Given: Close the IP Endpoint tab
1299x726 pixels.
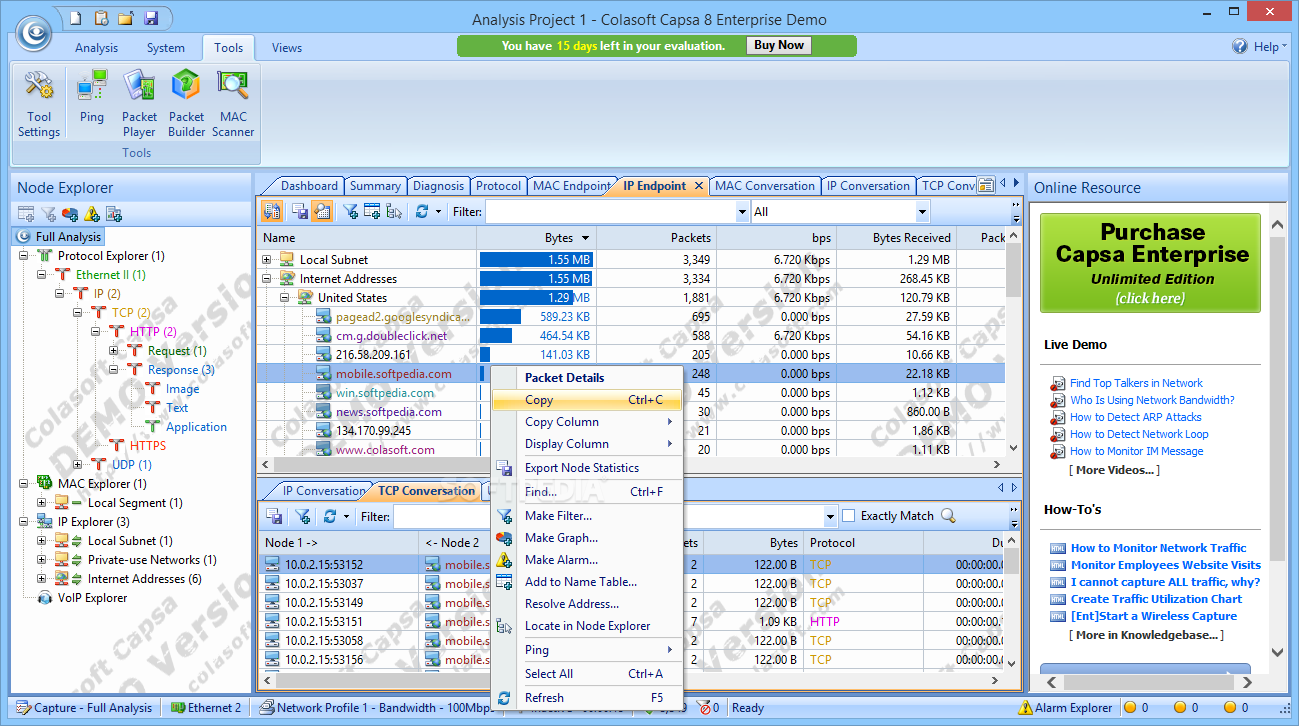Looking at the screenshot, I should (x=699, y=186).
